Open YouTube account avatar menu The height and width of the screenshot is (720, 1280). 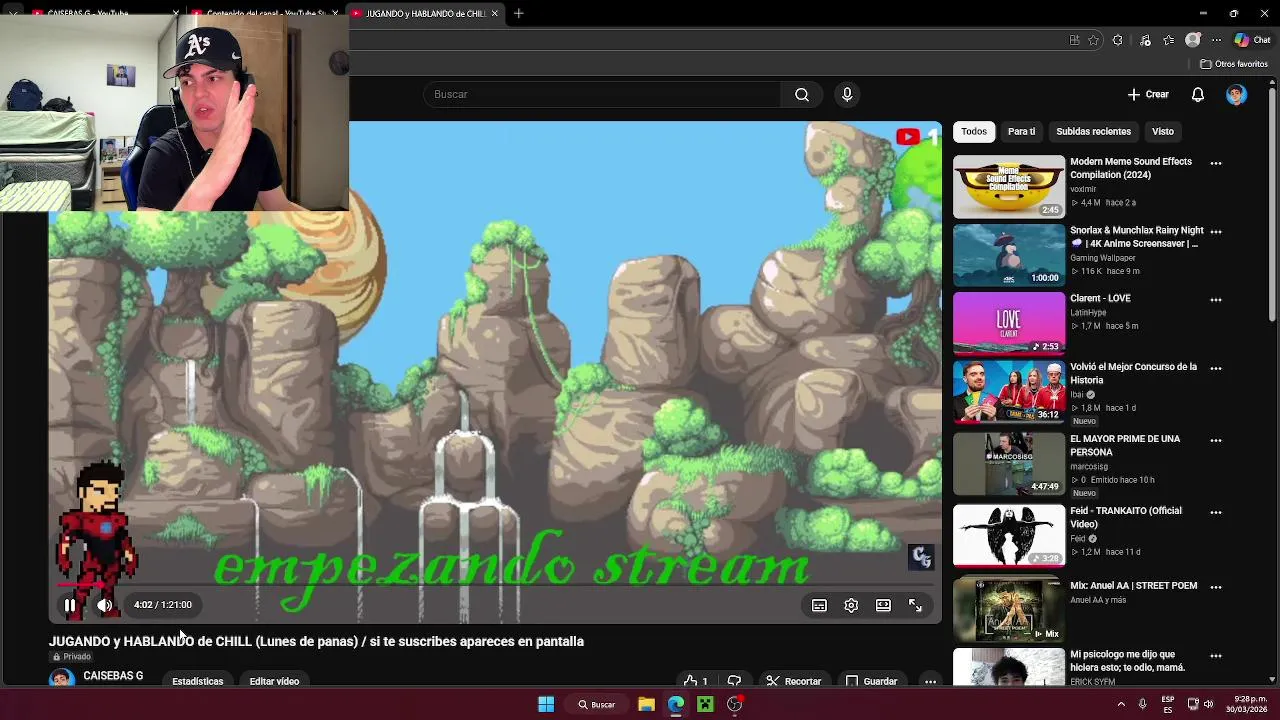1236,94
